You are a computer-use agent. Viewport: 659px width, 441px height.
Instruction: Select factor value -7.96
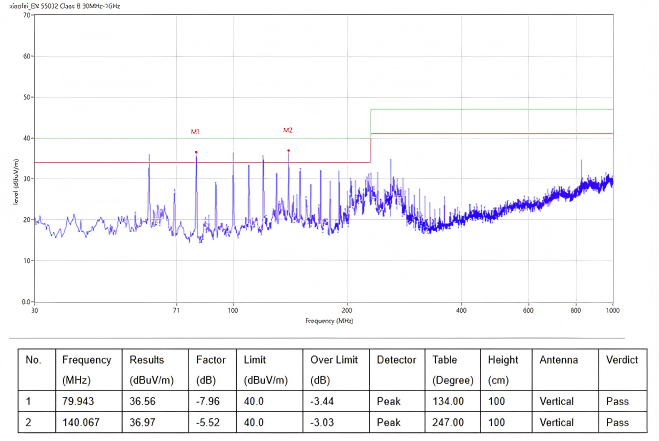point(208,401)
